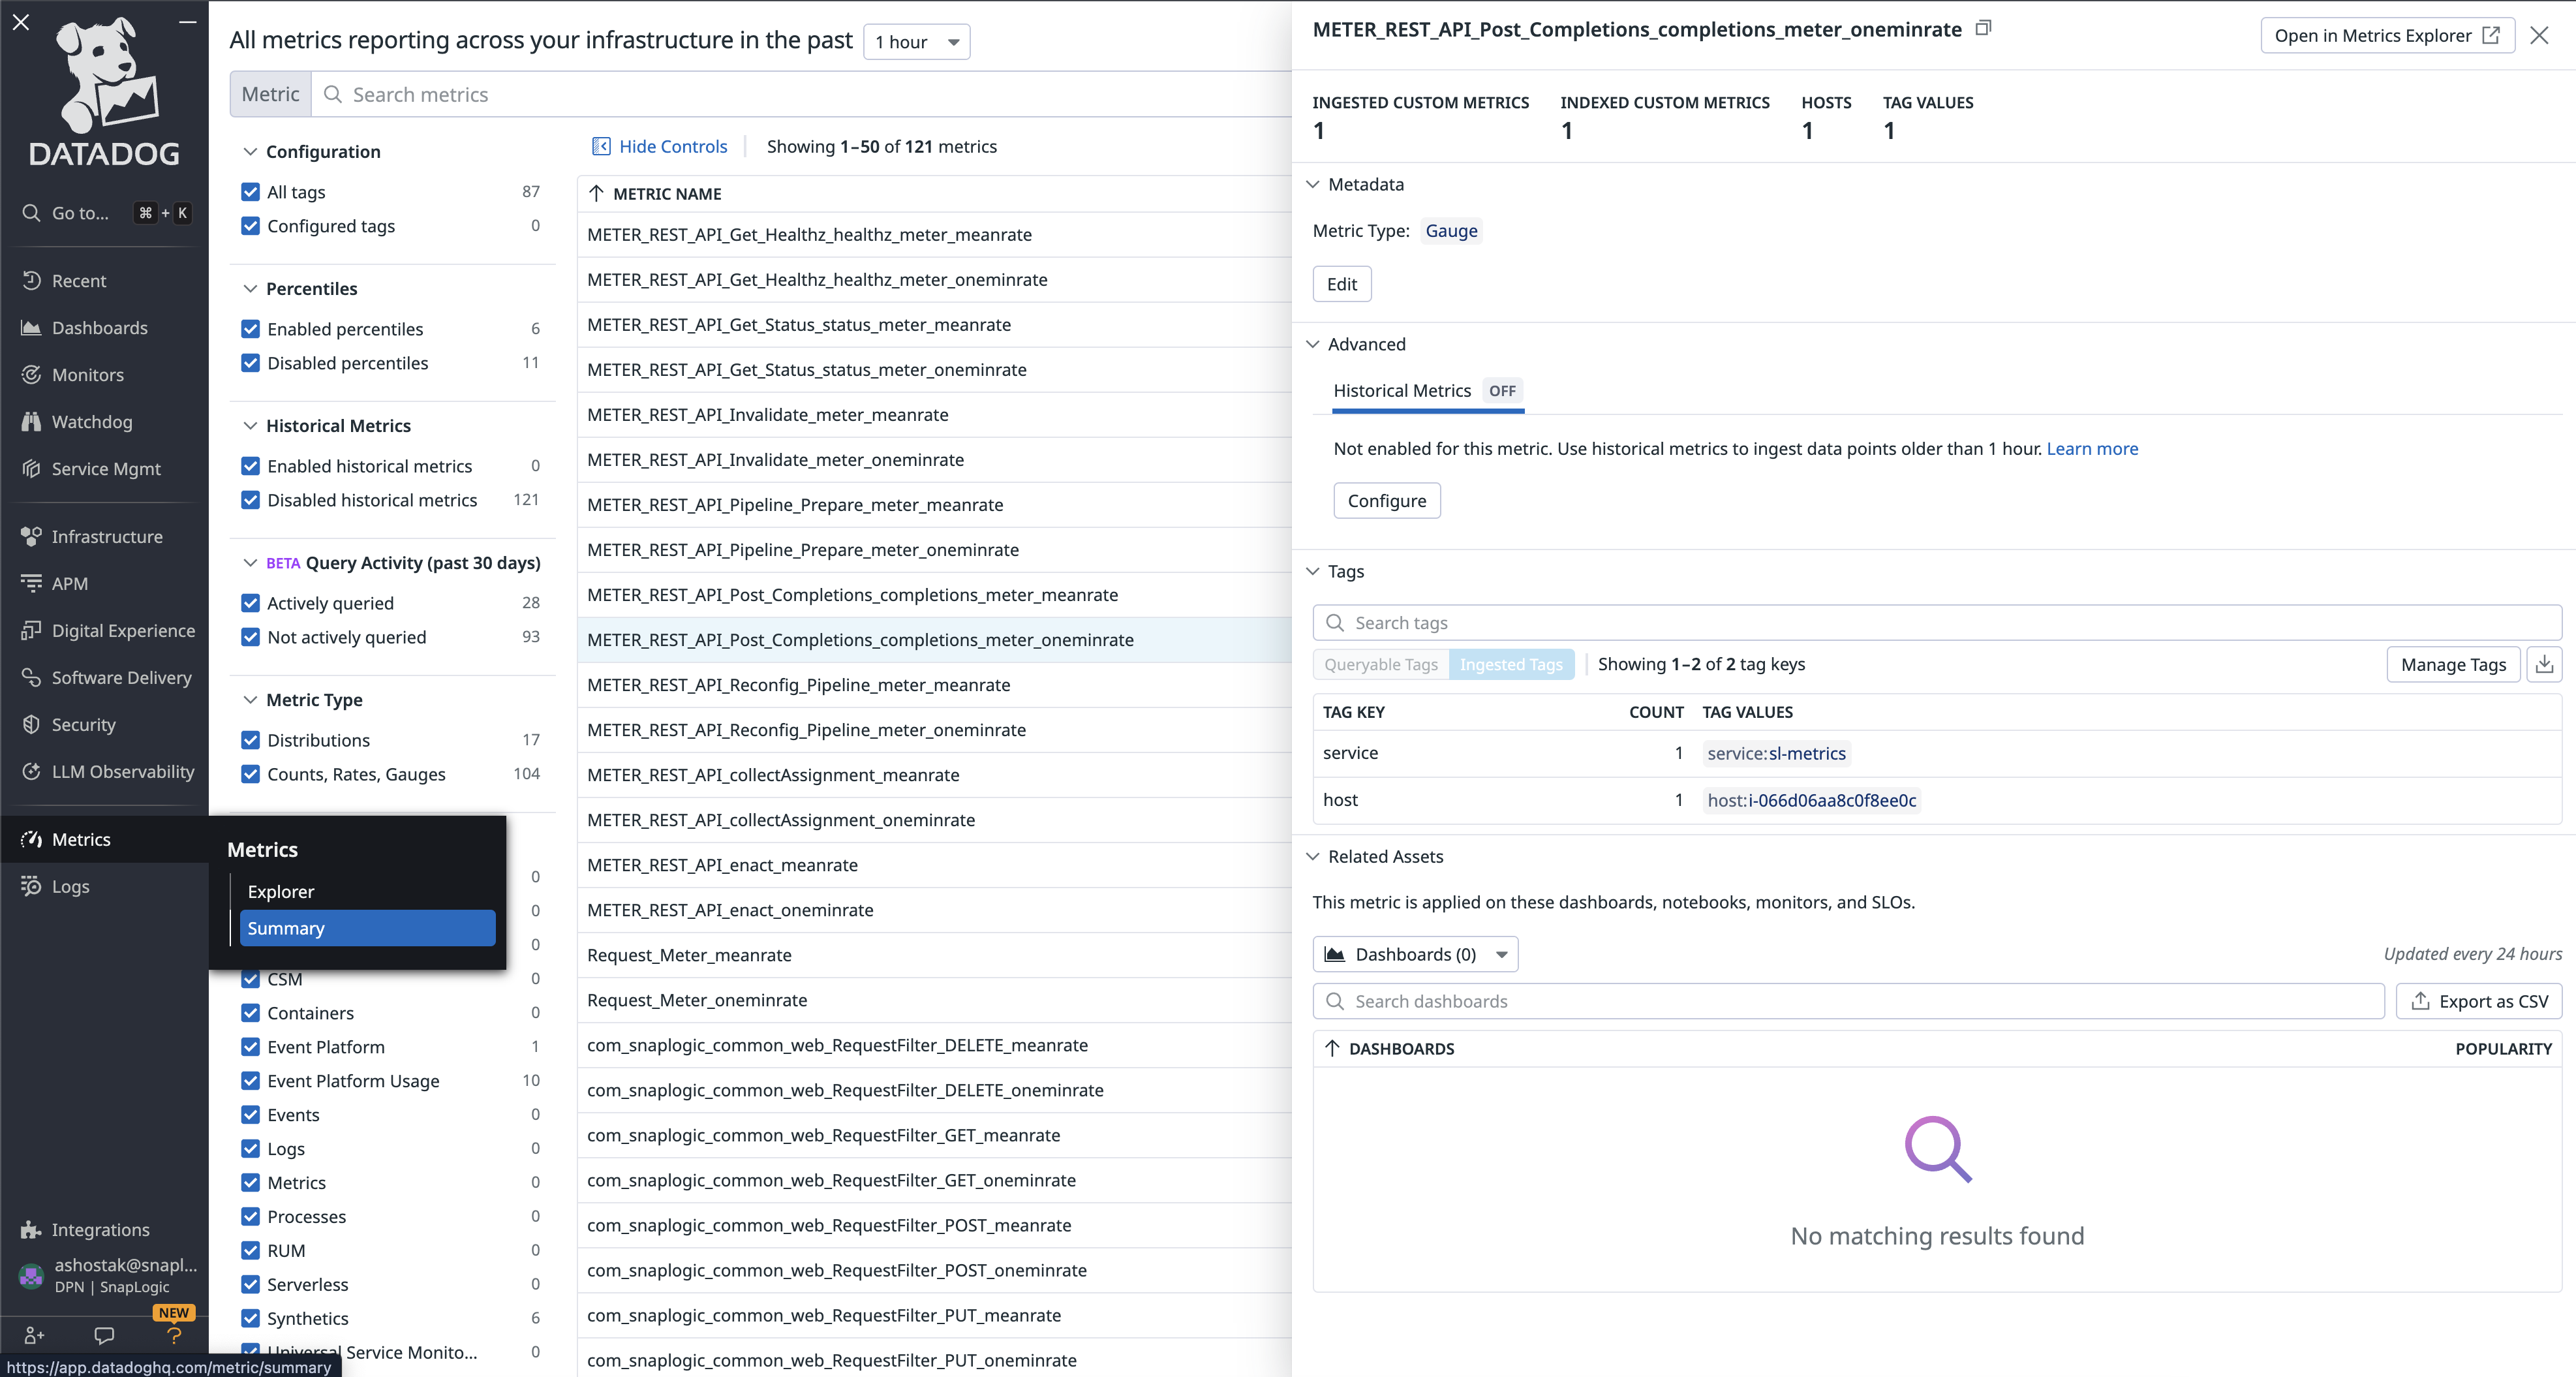This screenshot has height=1377, width=2576.
Task: Click the Search tags input field
Action: pyautogui.click(x=1700, y=622)
